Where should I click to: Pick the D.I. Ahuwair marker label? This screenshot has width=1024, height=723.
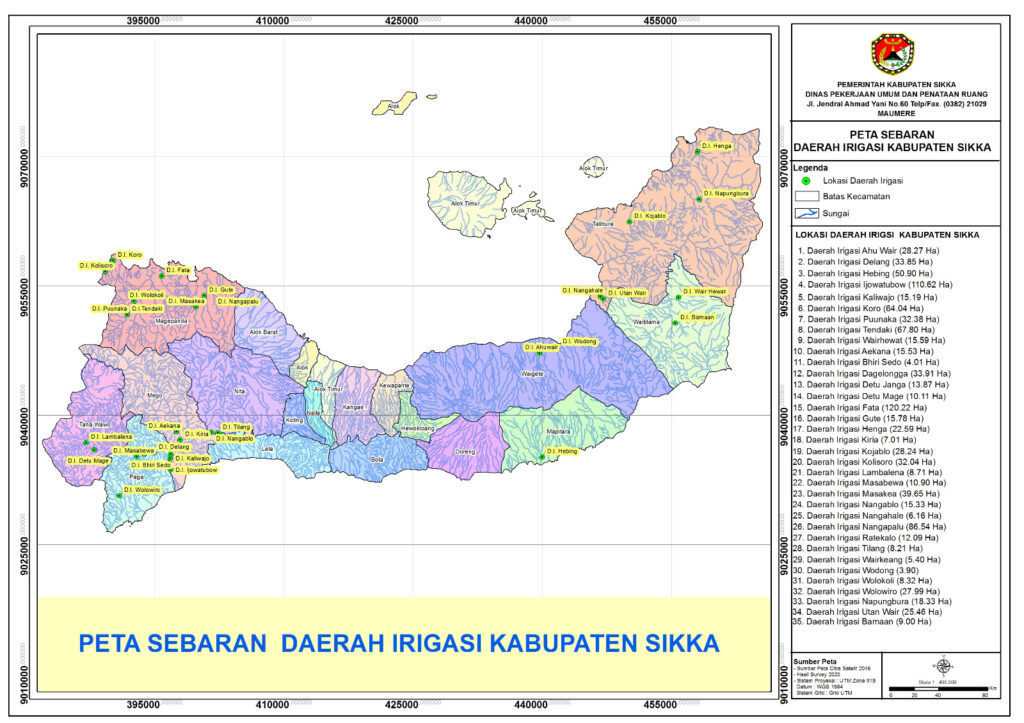point(541,346)
